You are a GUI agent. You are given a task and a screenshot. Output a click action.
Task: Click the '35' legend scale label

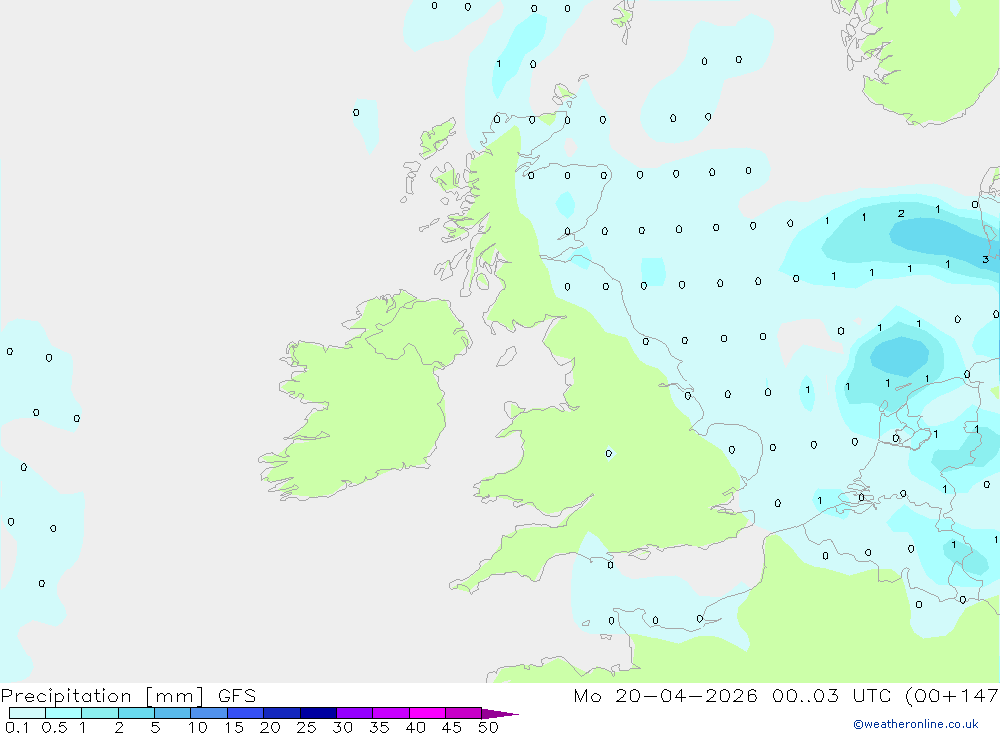pos(379,727)
